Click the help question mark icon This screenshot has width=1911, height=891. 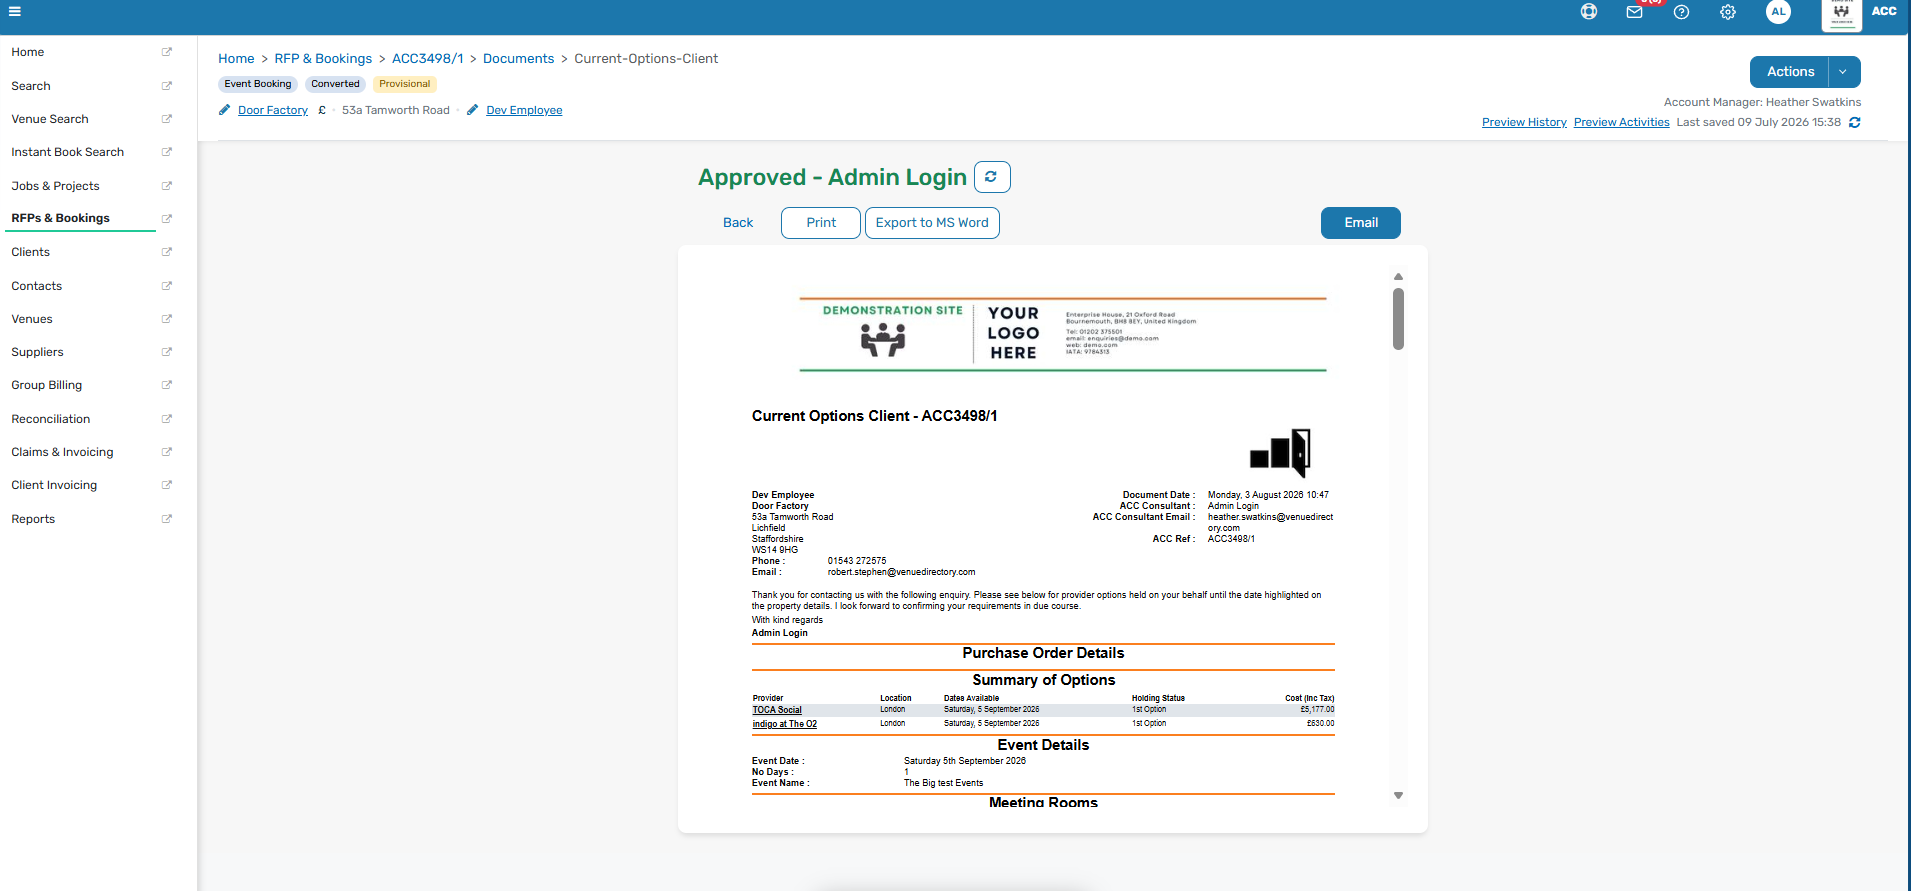tap(1681, 12)
